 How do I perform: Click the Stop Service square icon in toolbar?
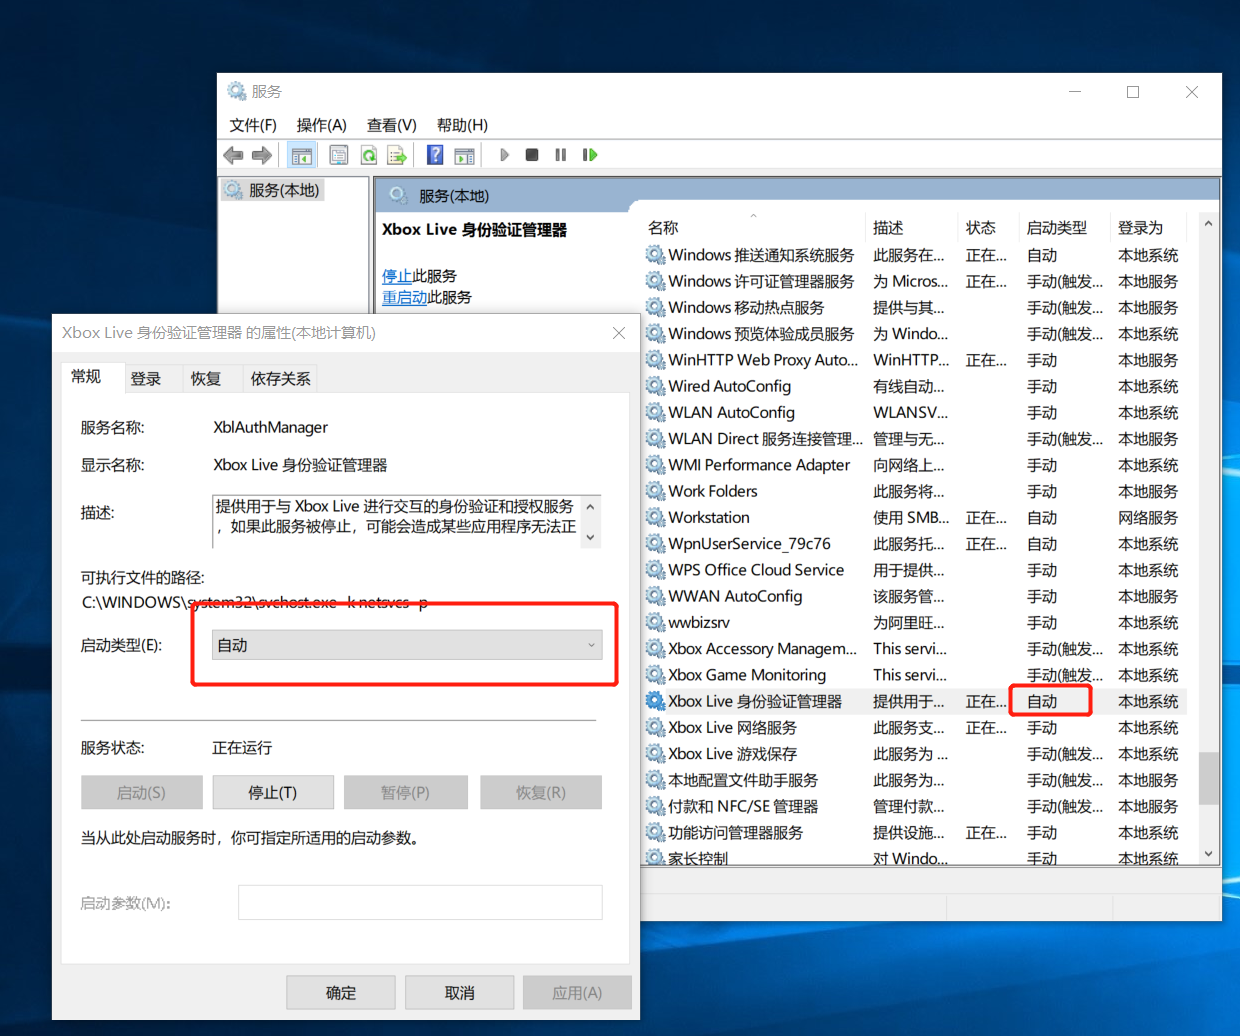(x=532, y=155)
